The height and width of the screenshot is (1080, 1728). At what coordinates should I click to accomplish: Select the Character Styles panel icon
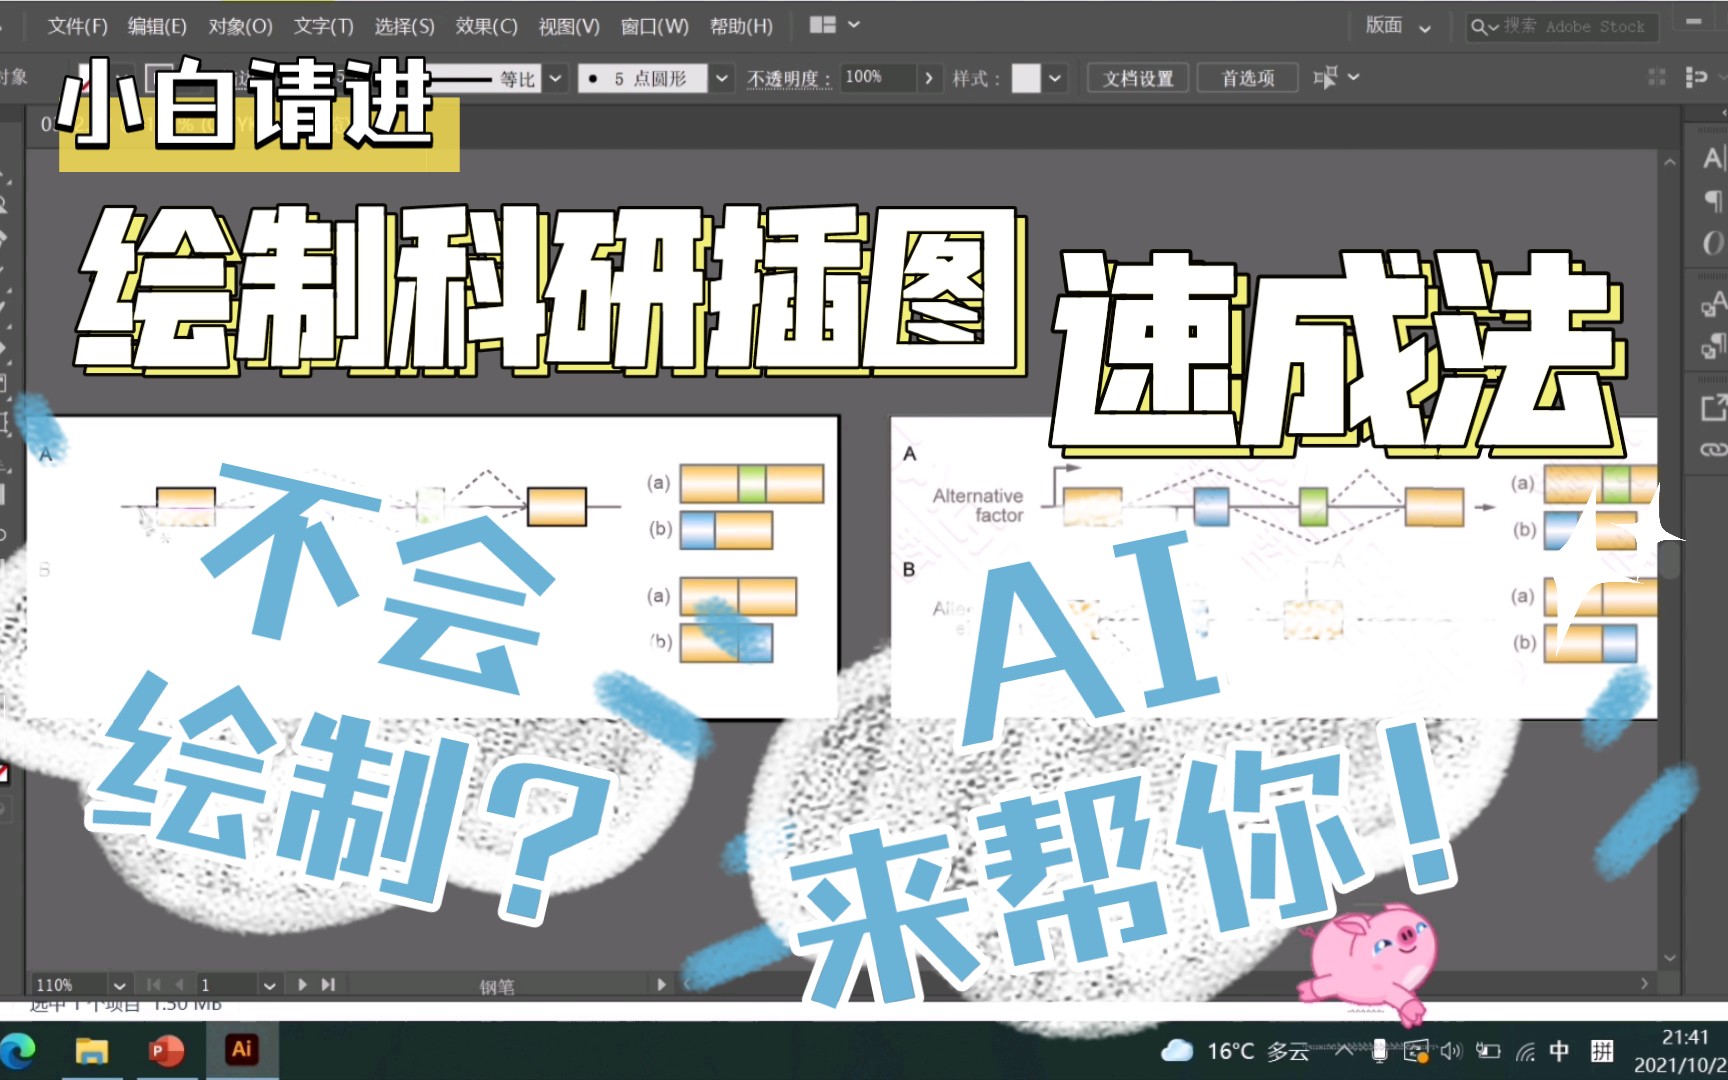coord(1712,305)
